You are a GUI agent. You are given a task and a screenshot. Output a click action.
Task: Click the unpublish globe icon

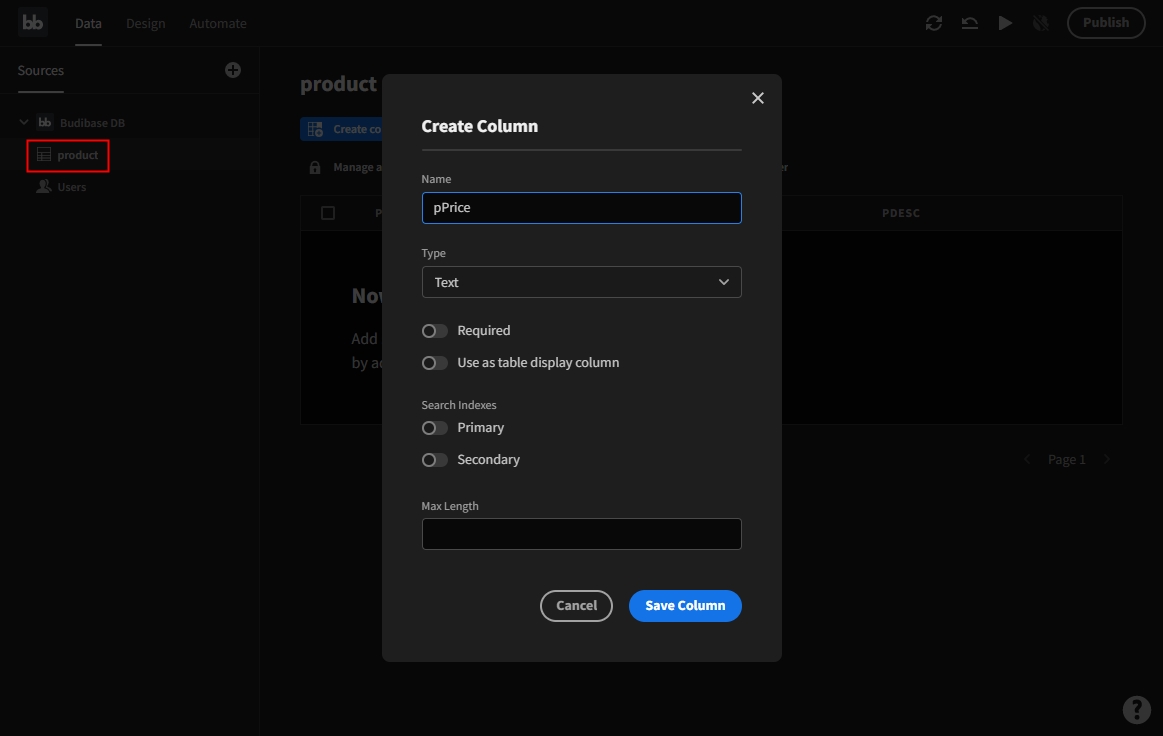click(x=1041, y=23)
